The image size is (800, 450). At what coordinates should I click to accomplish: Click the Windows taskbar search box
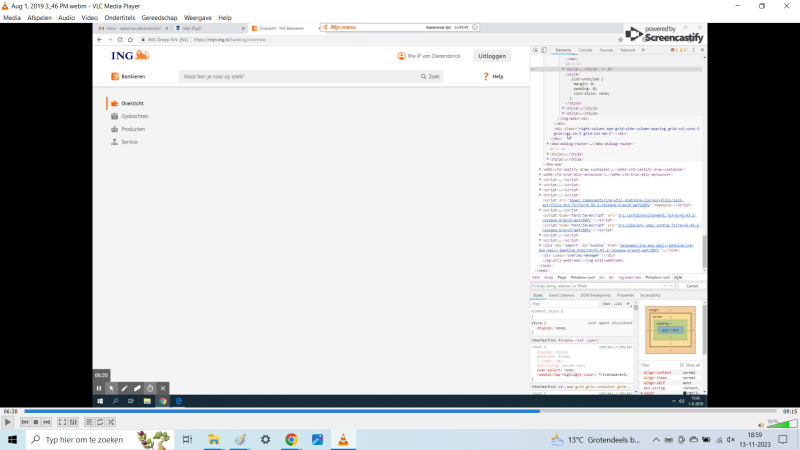pos(80,439)
